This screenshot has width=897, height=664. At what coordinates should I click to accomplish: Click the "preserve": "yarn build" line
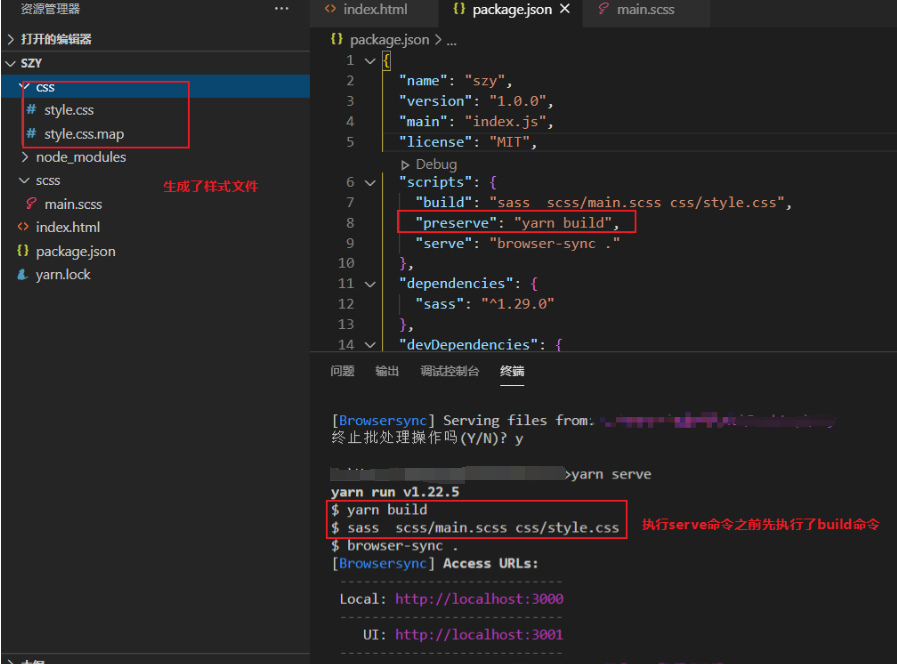pos(517,222)
